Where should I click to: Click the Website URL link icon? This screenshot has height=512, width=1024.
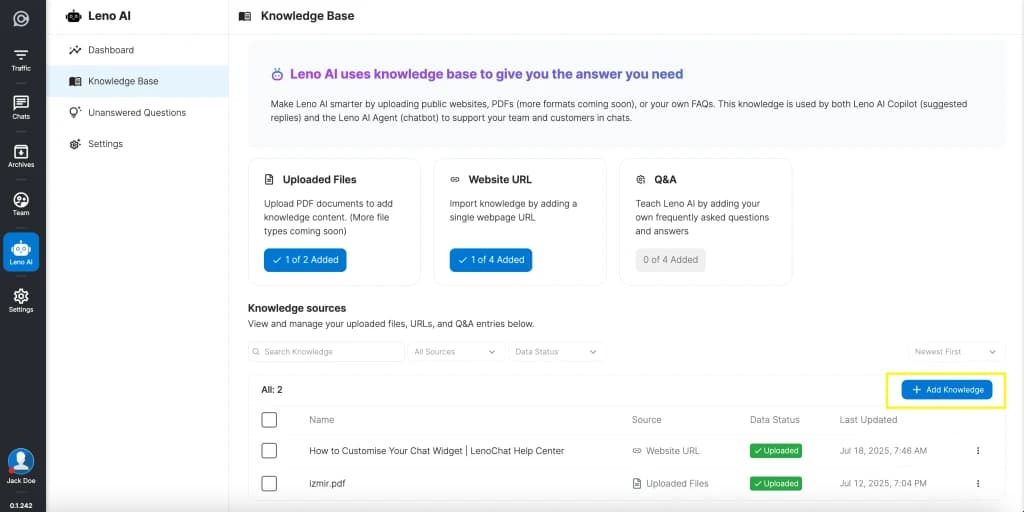click(x=455, y=180)
